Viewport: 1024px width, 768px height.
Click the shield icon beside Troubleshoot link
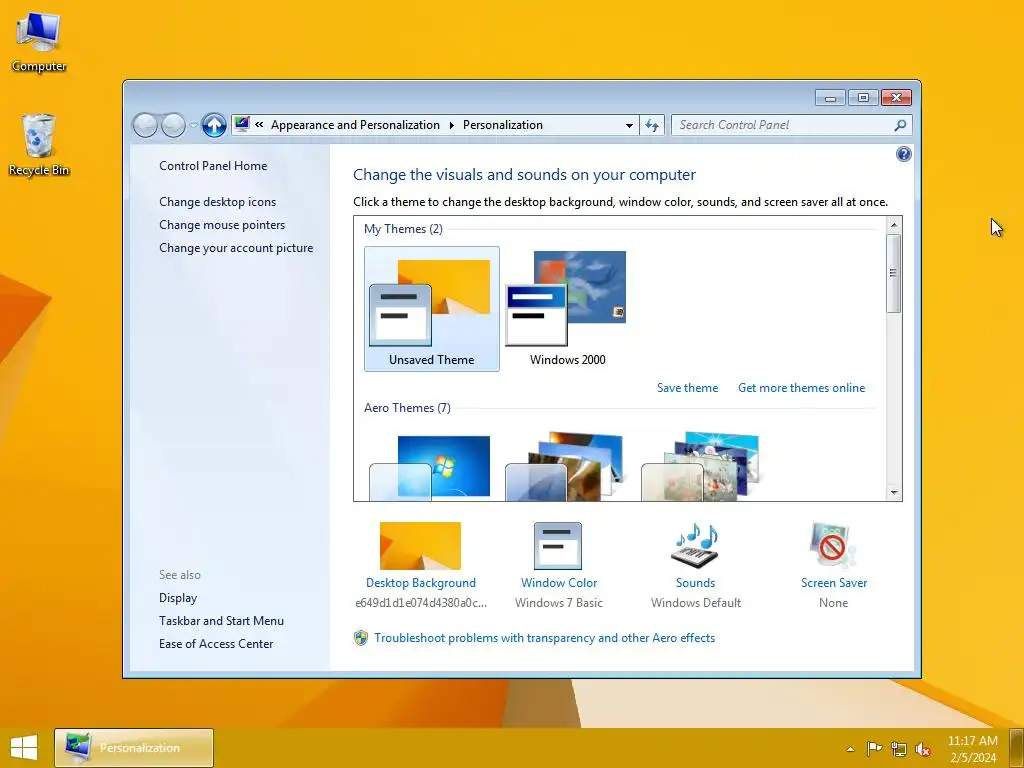pyautogui.click(x=360, y=638)
